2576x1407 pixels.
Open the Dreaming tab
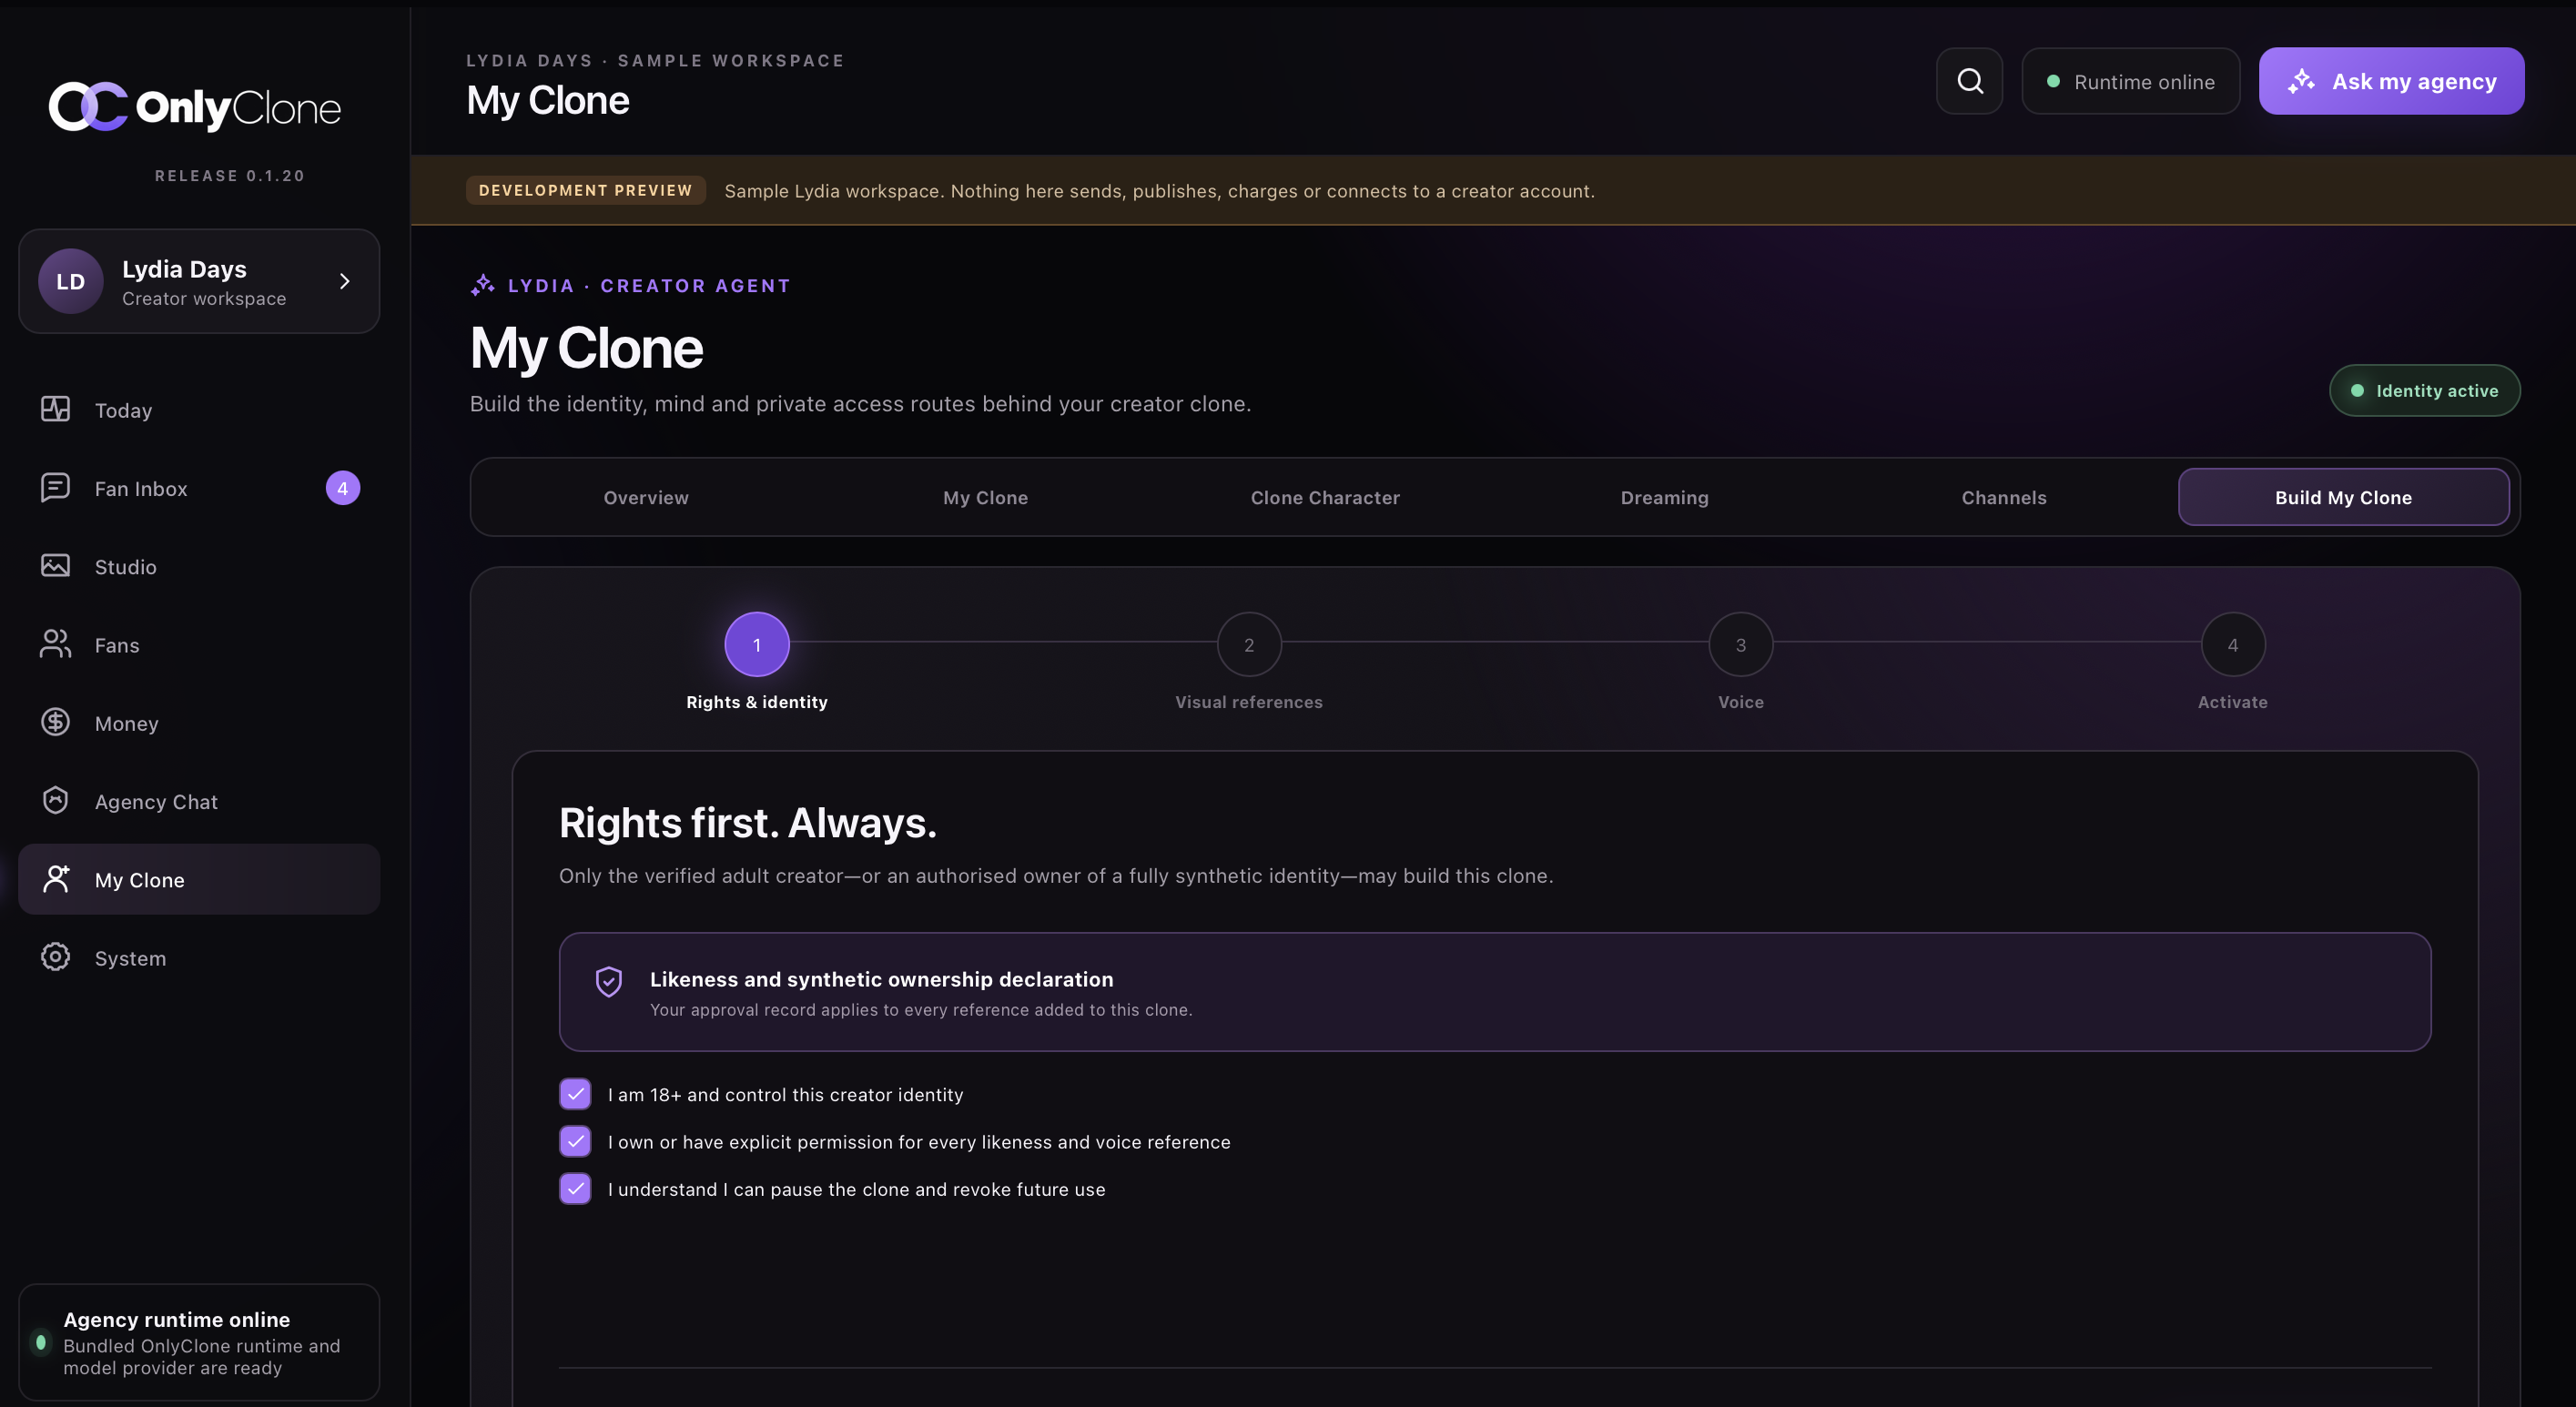1664,497
